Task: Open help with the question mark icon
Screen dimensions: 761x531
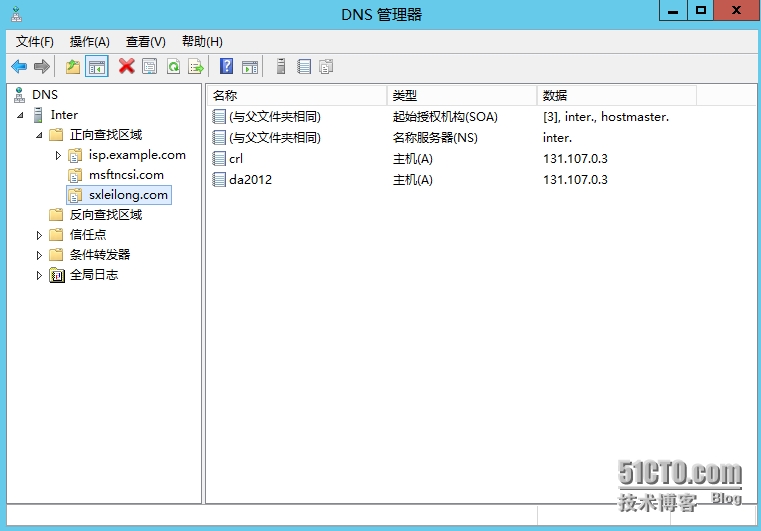Action: click(x=227, y=66)
